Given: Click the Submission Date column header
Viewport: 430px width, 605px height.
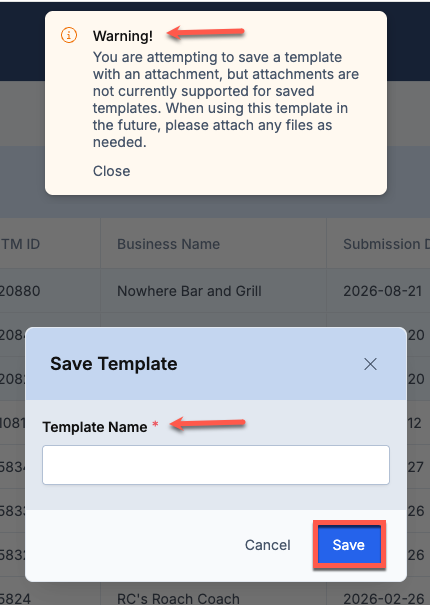Looking at the screenshot, I should point(386,244).
